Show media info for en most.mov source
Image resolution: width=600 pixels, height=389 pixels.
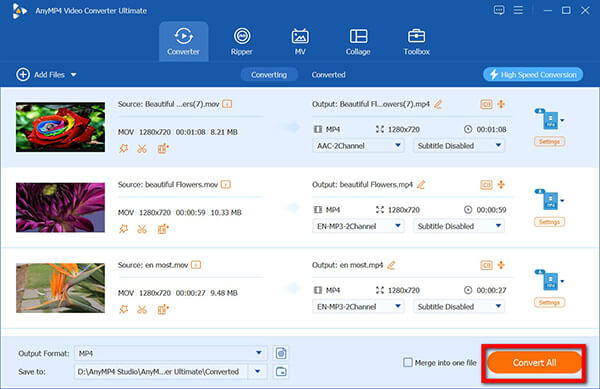coord(196,265)
